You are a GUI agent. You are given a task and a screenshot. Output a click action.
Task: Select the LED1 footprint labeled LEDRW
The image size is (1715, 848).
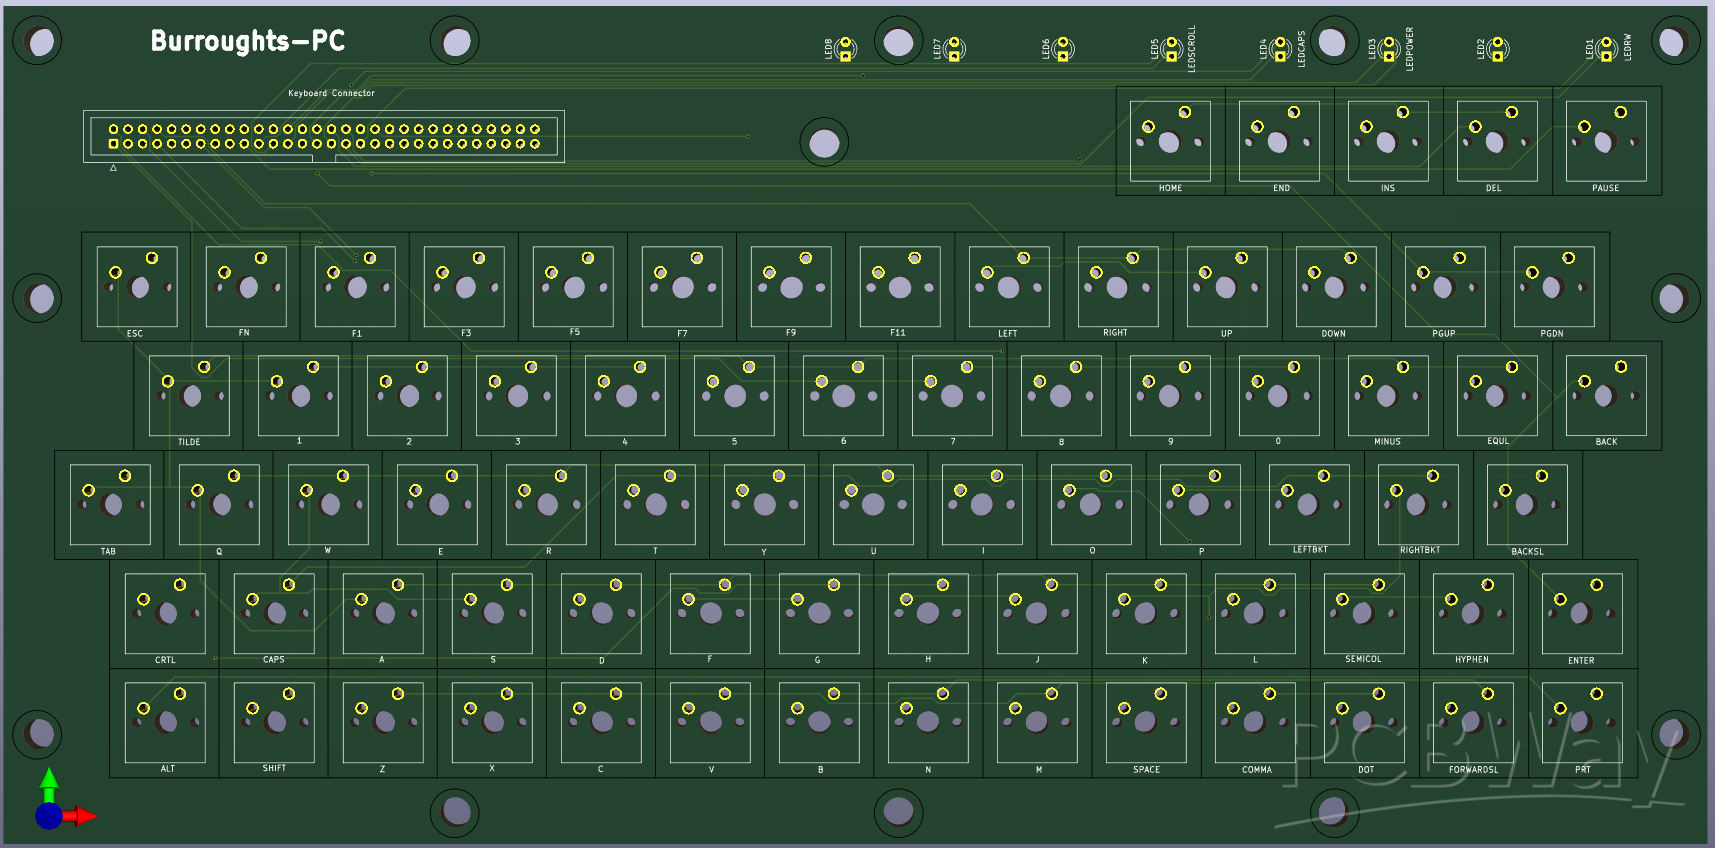pyautogui.click(x=1607, y=48)
